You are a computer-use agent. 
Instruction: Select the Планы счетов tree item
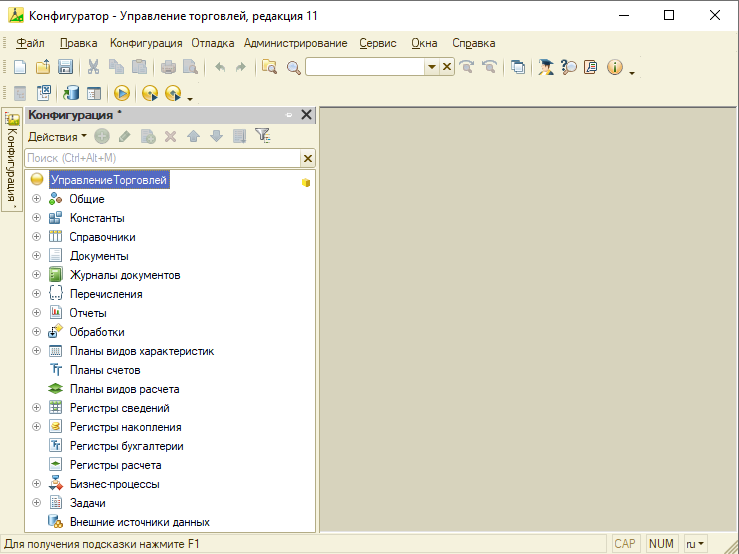point(105,370)
